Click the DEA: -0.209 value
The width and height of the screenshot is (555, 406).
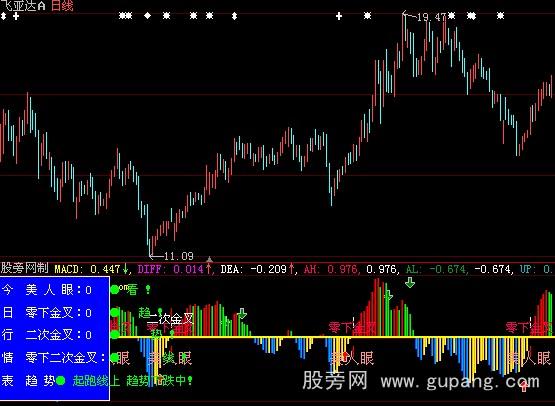pyautogui.click(x=253, y=269)
